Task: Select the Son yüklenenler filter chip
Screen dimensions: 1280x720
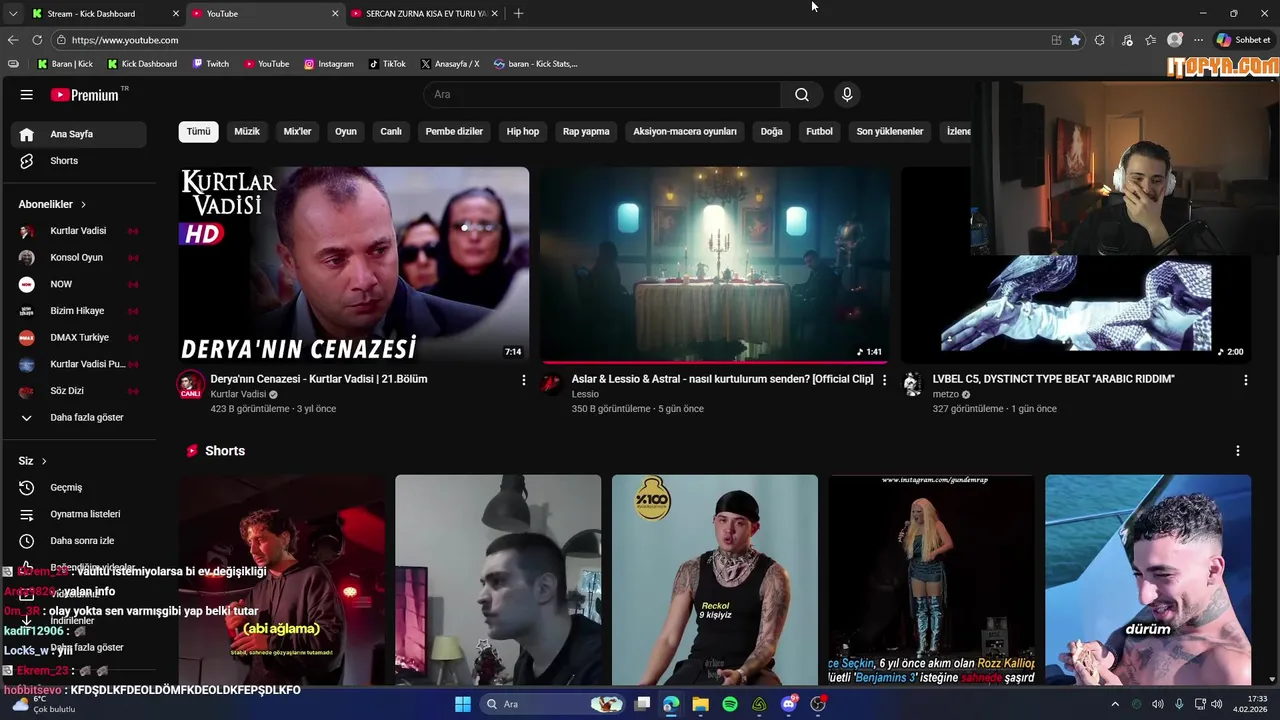Action: tap(890, 132)
